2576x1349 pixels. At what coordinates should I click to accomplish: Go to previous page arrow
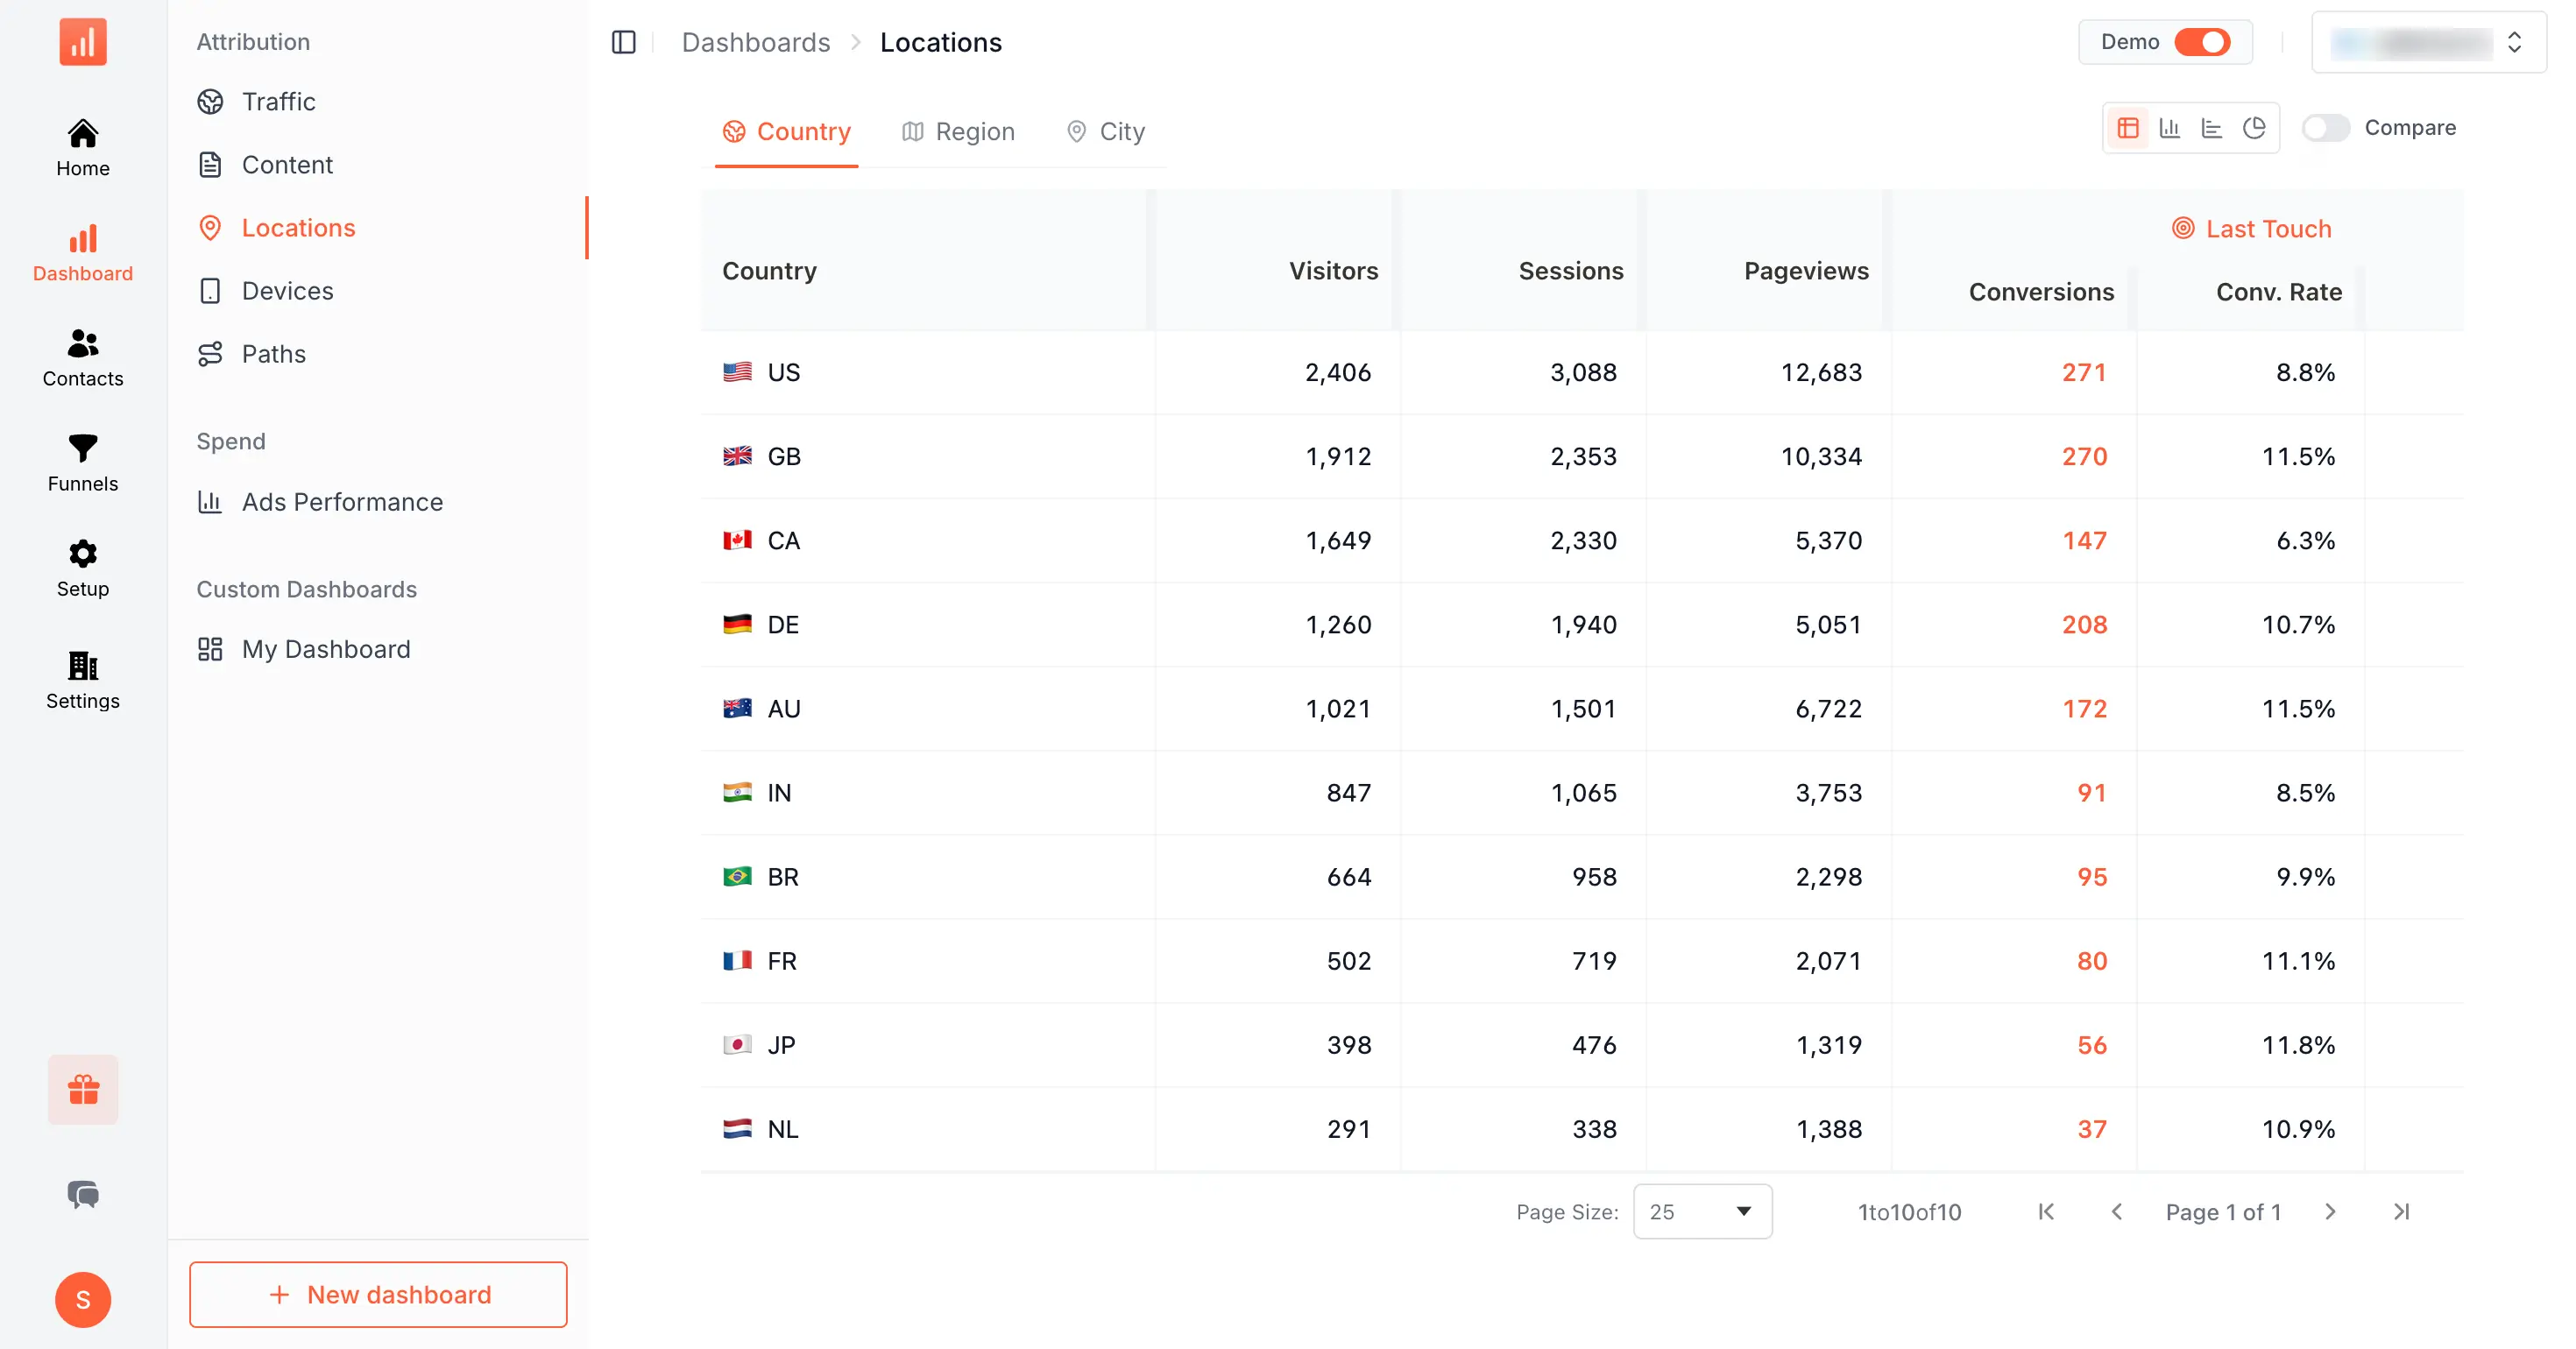click(x=2117, y=1212)
